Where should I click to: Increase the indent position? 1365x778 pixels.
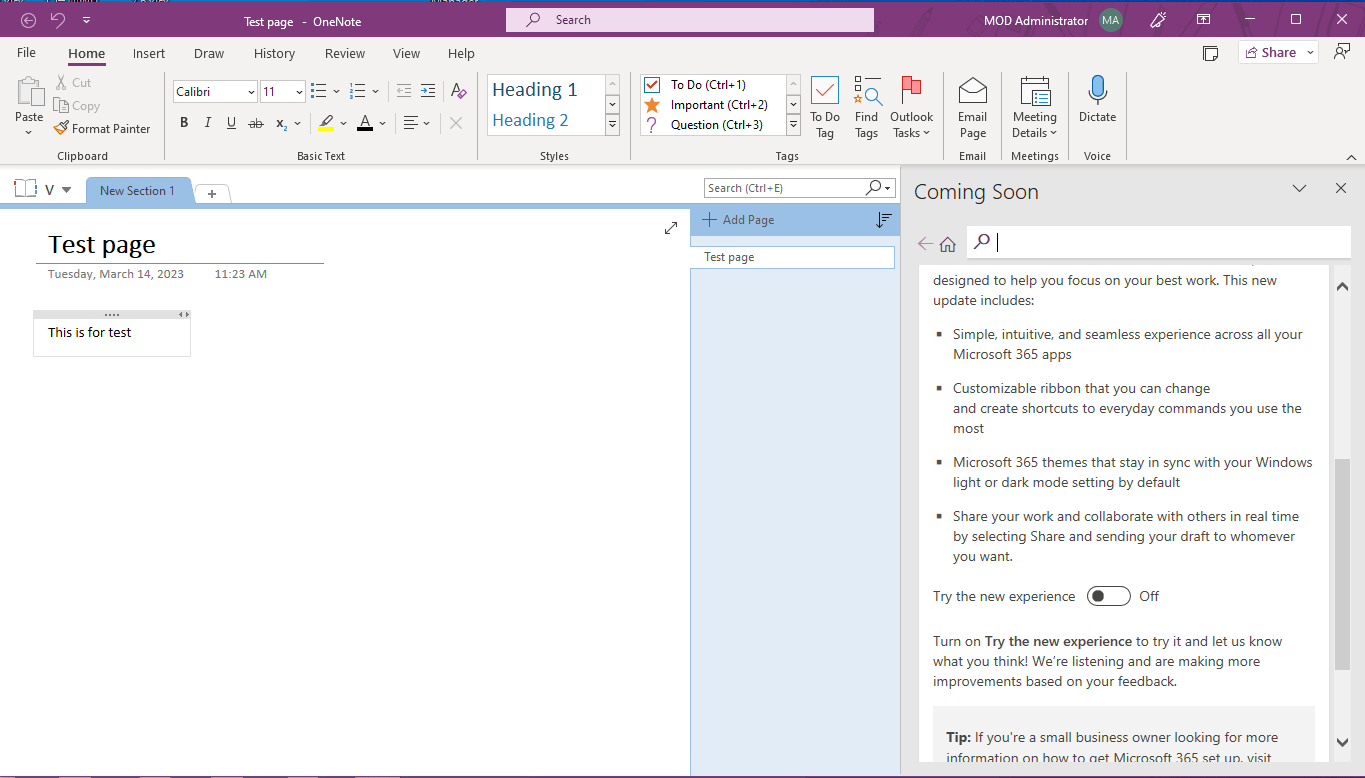pos(428,91)
